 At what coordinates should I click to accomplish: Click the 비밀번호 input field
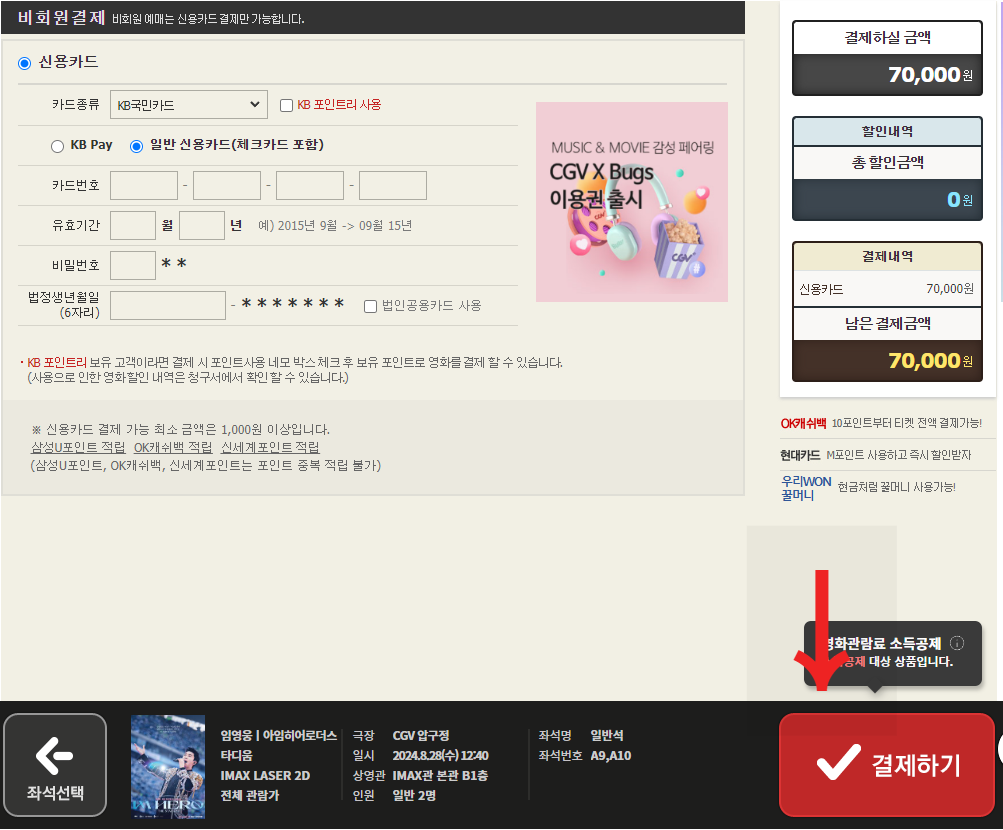pyautogui.click(x=133, y=265)
